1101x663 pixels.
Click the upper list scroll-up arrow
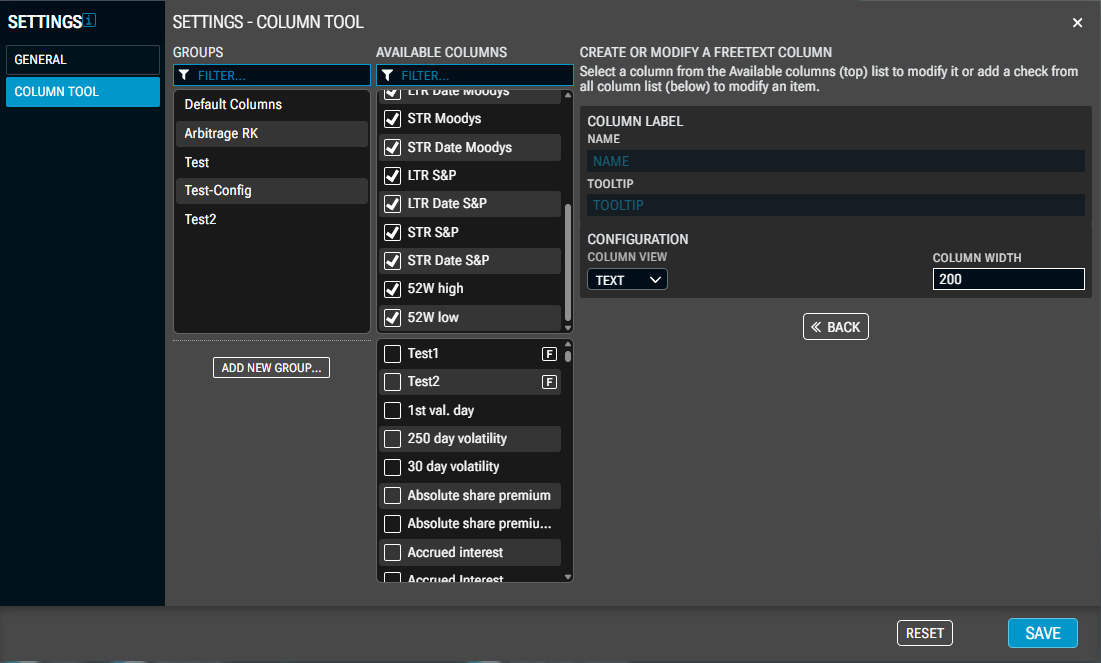tap(568, 96)
